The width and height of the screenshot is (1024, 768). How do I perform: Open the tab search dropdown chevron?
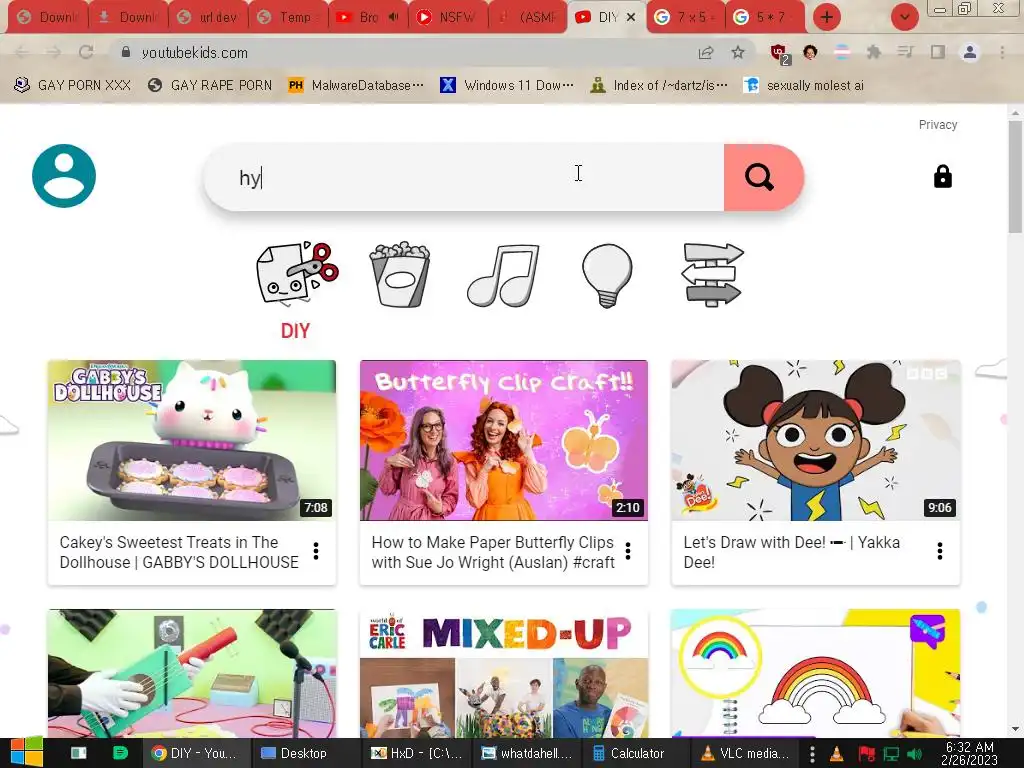point(904,17)
